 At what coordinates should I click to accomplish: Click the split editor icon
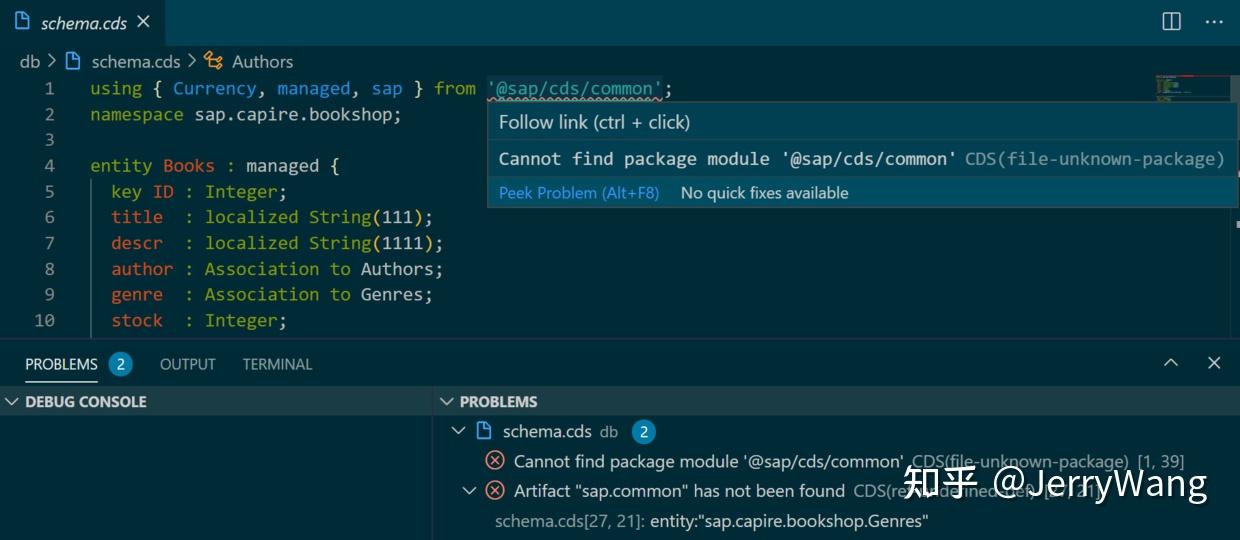click(1171, 21)
